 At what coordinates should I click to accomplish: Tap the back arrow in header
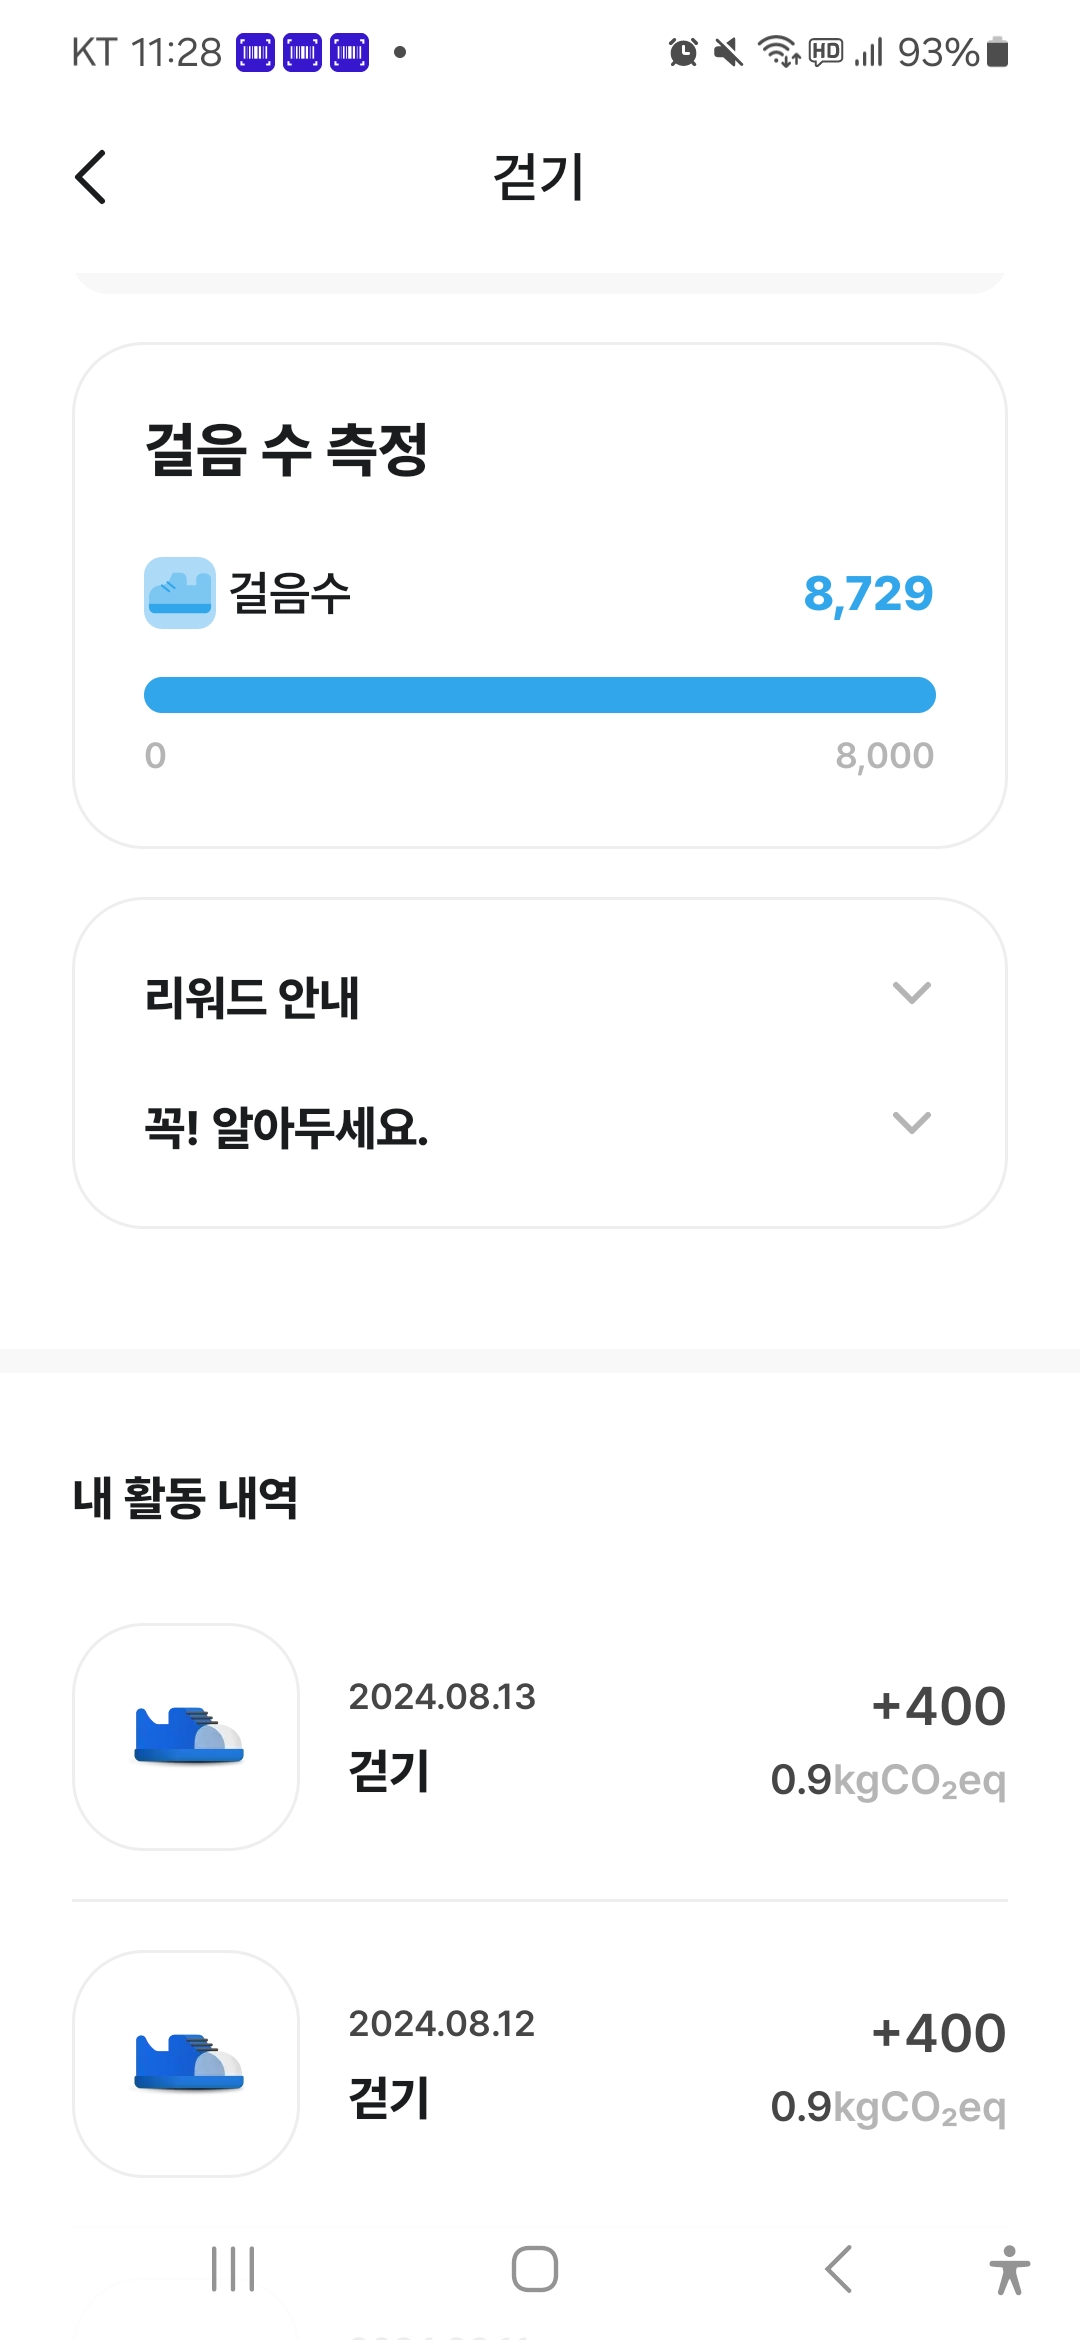[91, 178]
